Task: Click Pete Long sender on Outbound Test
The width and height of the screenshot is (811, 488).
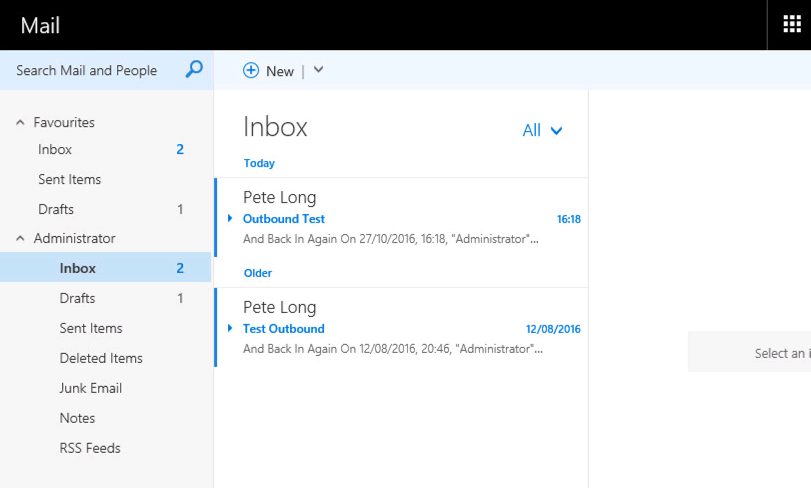Action: (x=279, y=197)
